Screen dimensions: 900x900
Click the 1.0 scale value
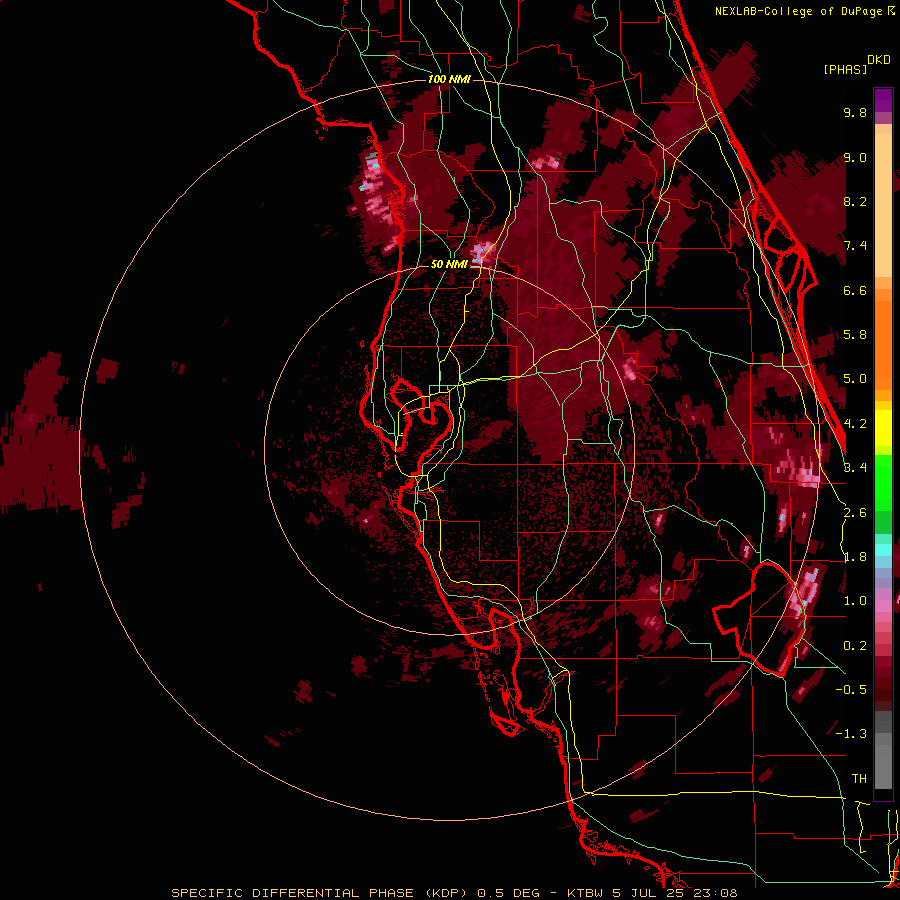pyautogui.click(x=855, y=601)
